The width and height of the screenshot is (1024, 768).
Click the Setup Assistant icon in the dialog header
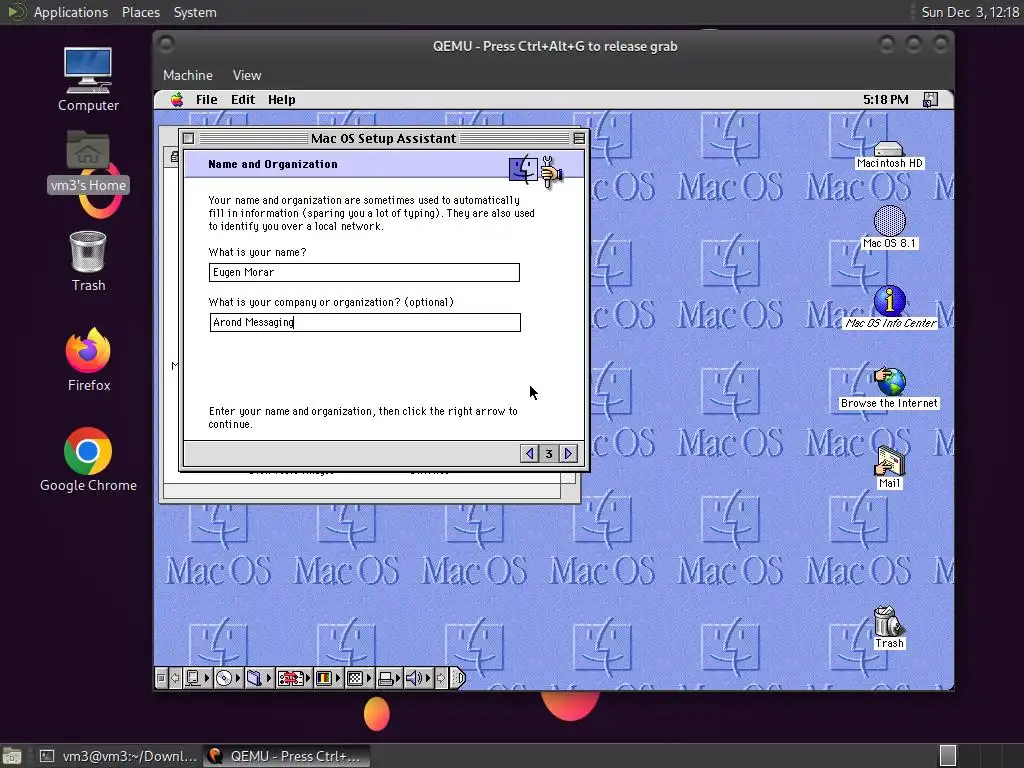pyautogui.click(x=536, y=170)
